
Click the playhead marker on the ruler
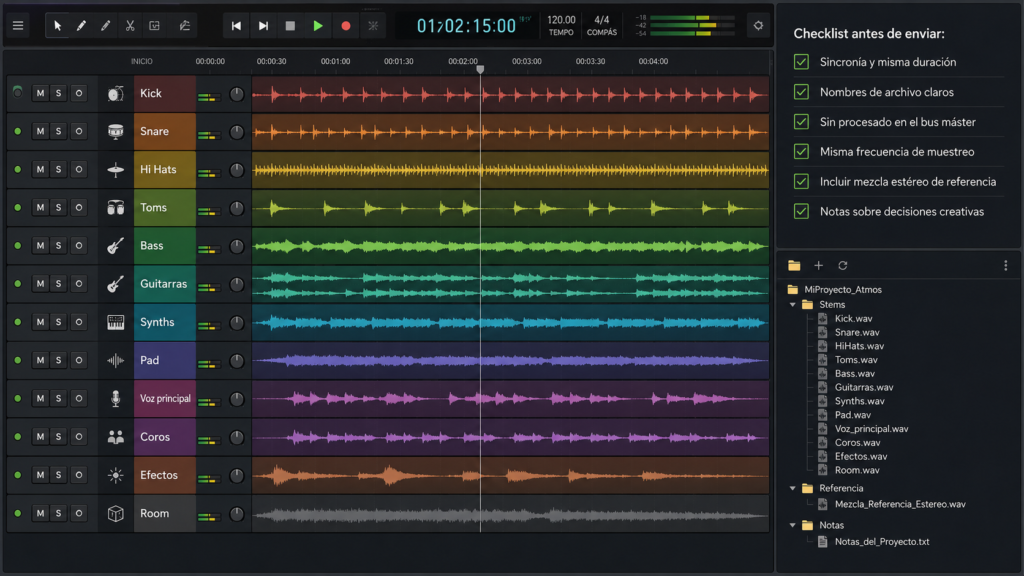(480, 69)
